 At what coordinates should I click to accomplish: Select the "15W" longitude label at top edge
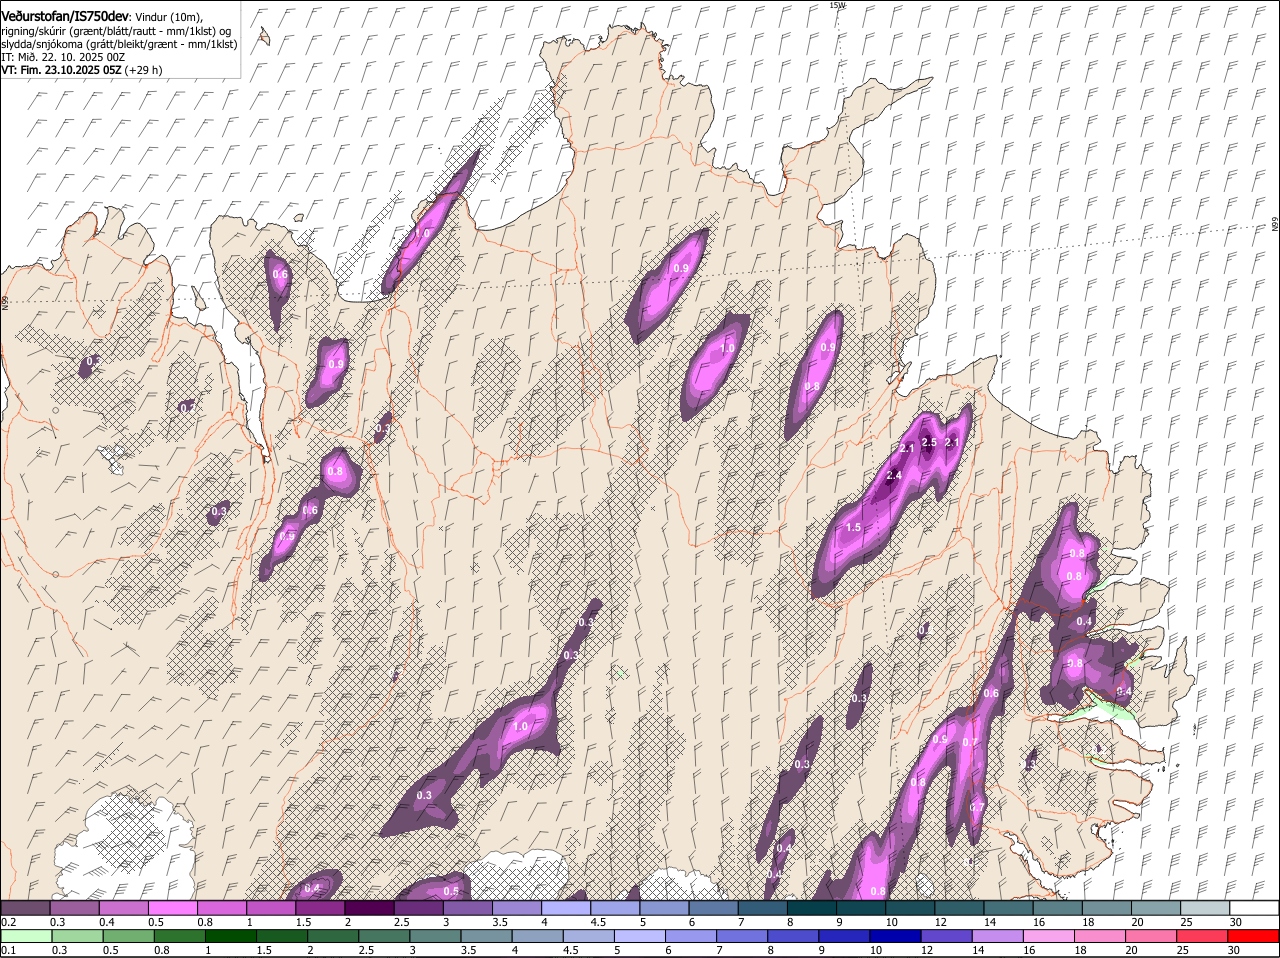(x=837, y=5)
